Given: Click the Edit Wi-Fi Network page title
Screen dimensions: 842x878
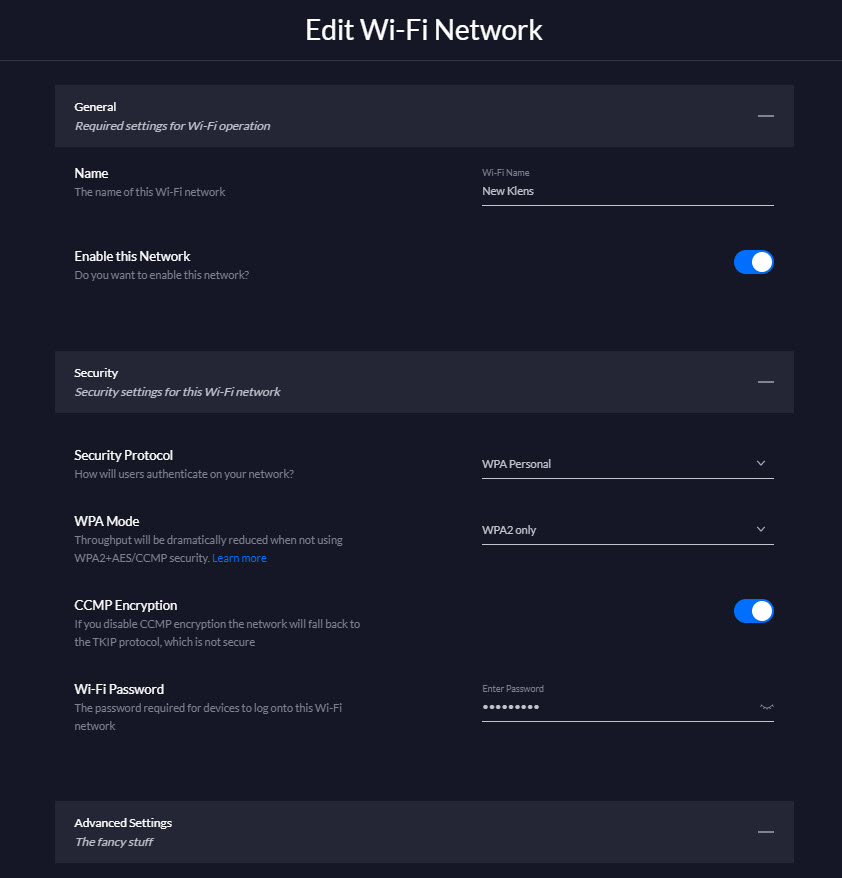Looking at the screenshot, I should [x=424, y=30].
